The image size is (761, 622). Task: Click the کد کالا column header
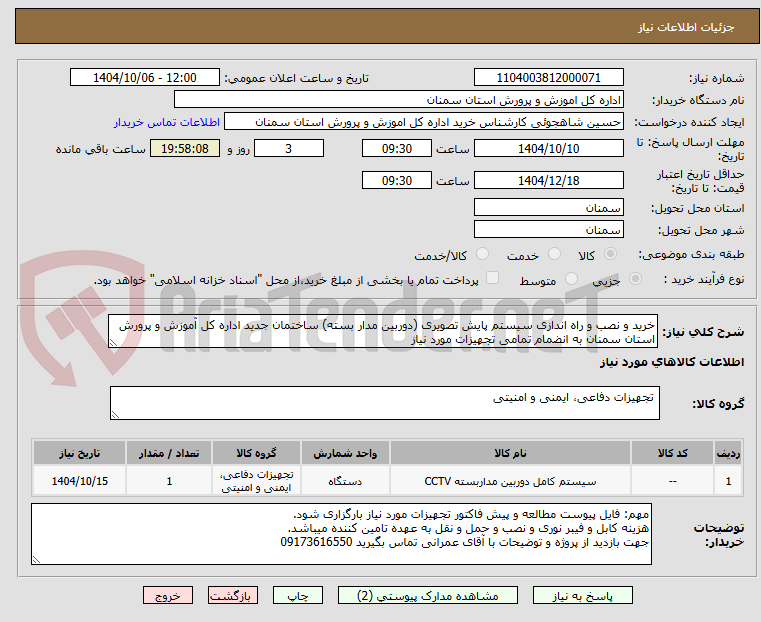point(672,453)
